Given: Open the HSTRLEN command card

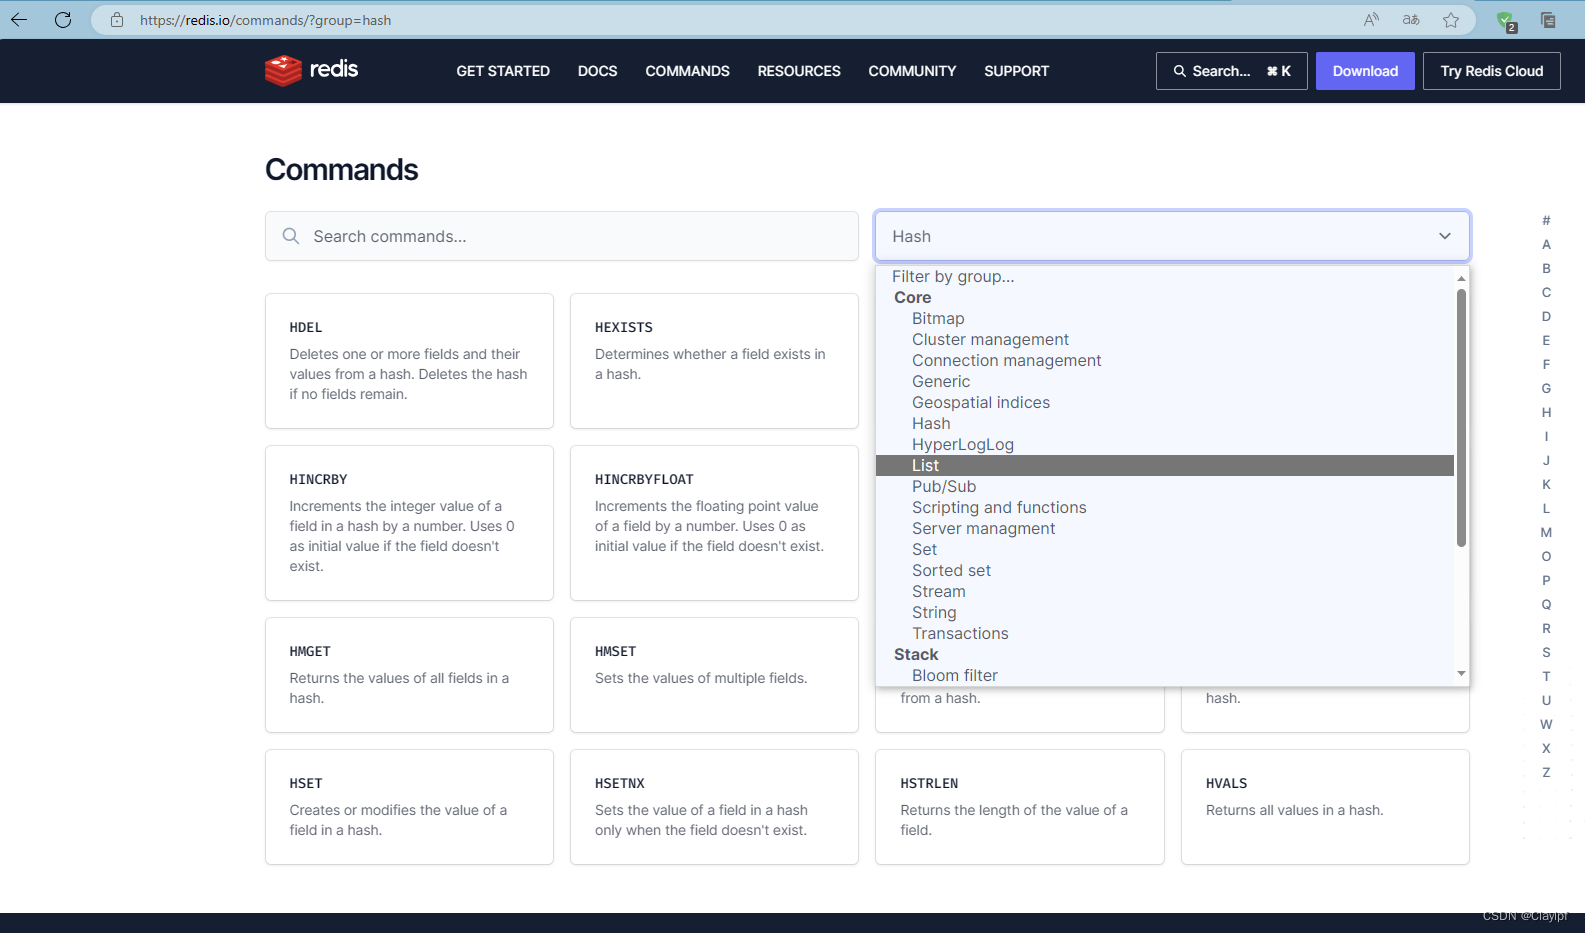Looking at the screenshot, I should tap(1020, 807).
